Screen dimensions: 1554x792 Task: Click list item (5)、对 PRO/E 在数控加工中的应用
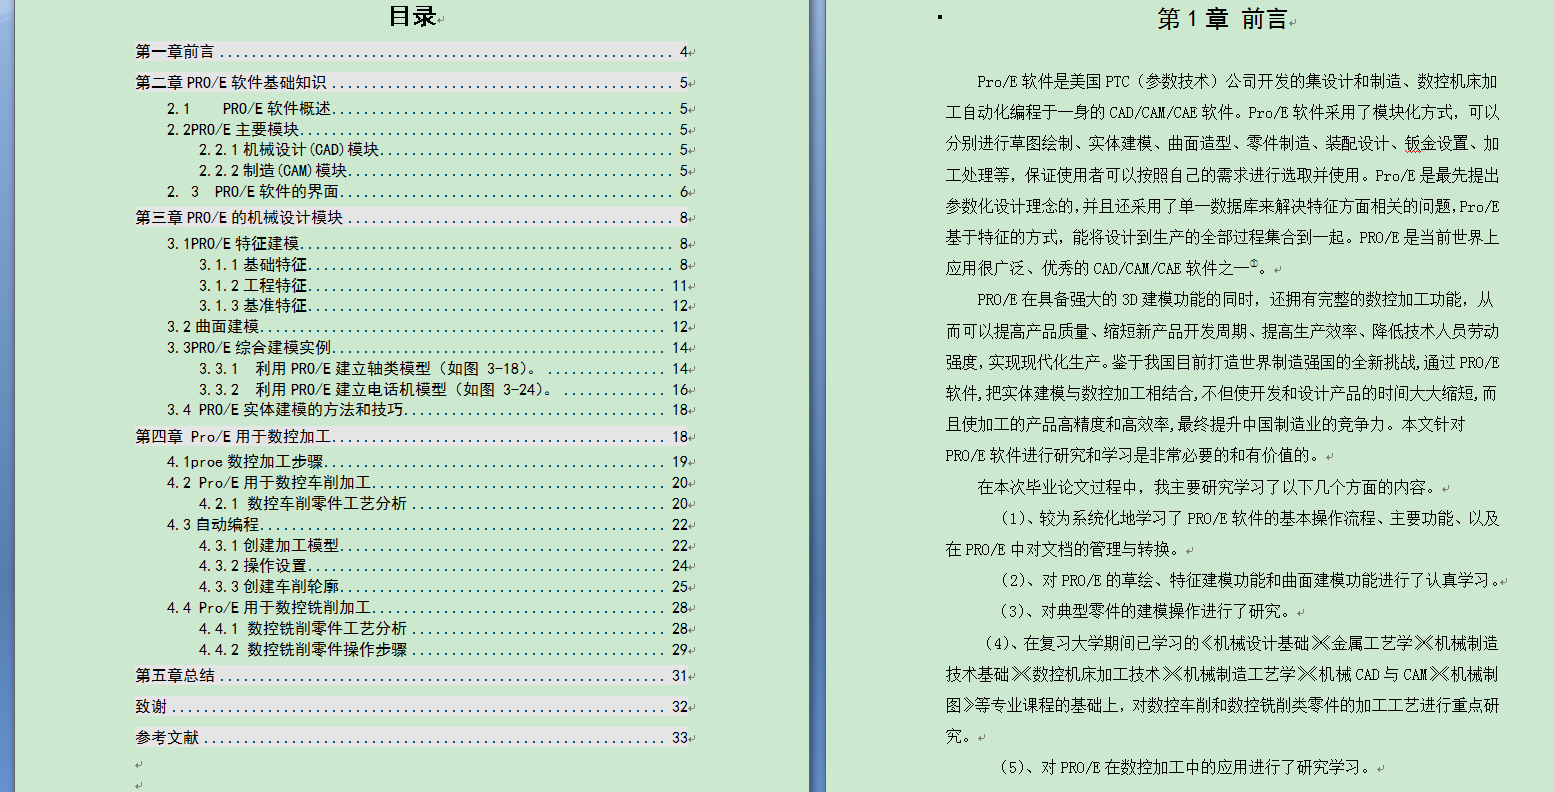(x=1188, y=768)
